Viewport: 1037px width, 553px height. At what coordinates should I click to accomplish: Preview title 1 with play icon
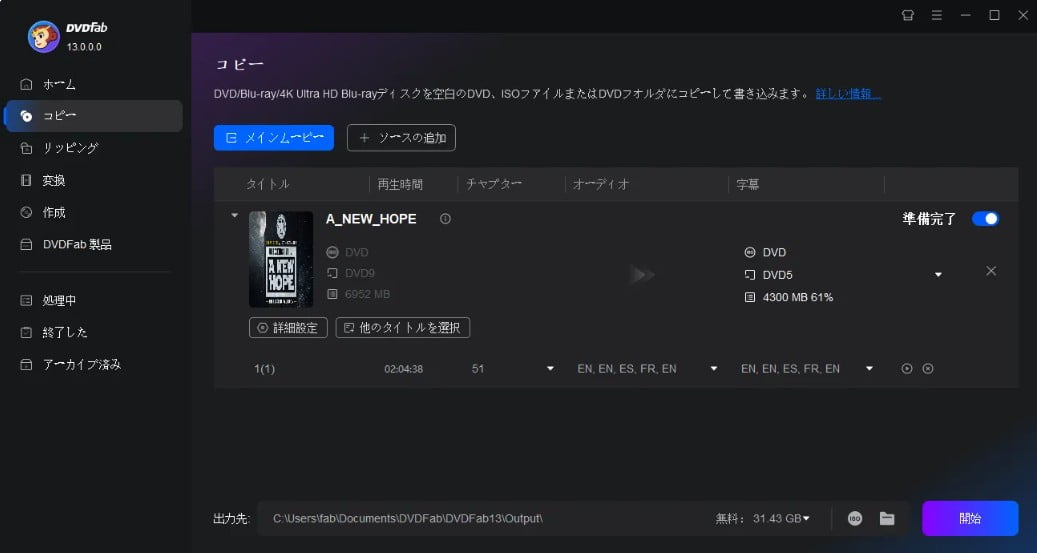(x=907, y=368)
